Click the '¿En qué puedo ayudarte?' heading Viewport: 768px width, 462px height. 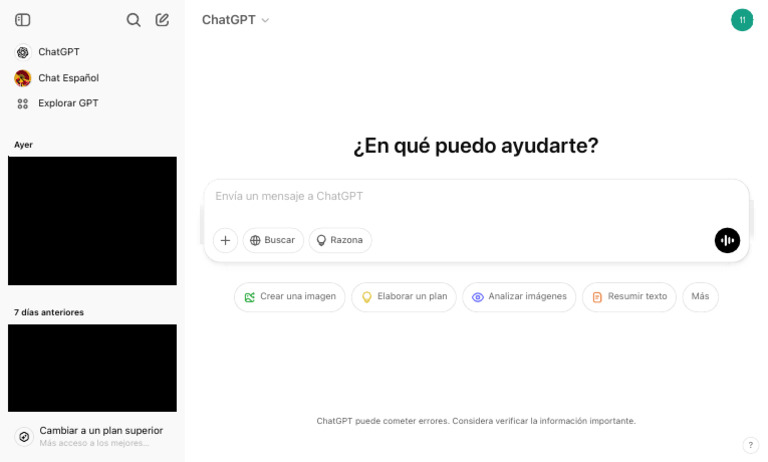coord(476,146)
